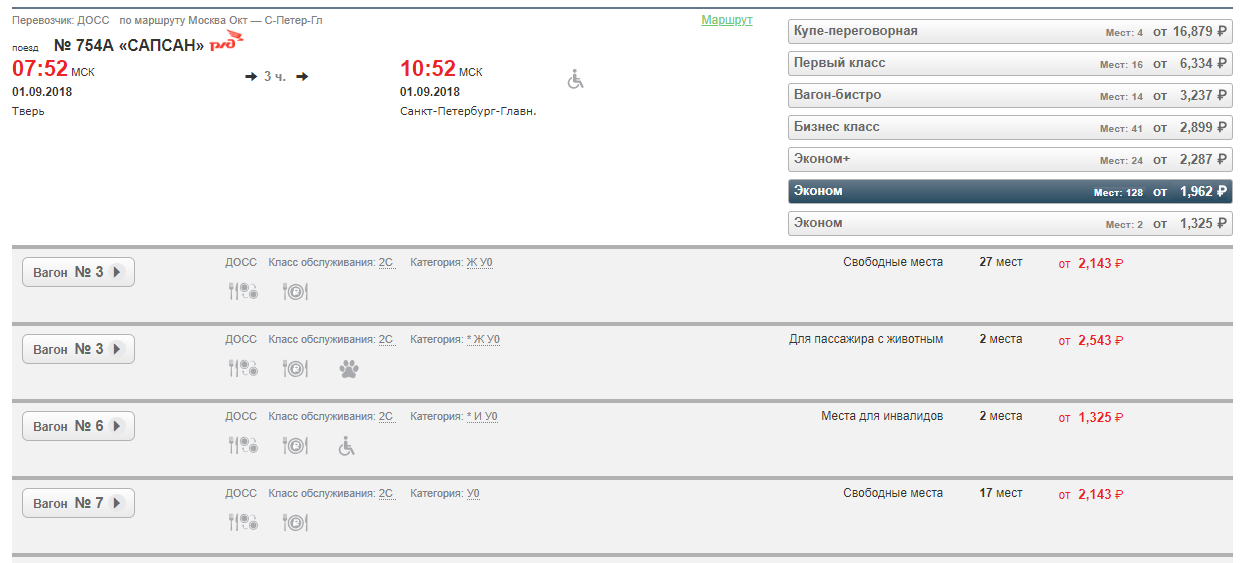
Task: Click the 3 ч. travel duration
Action: pos(275,77)
